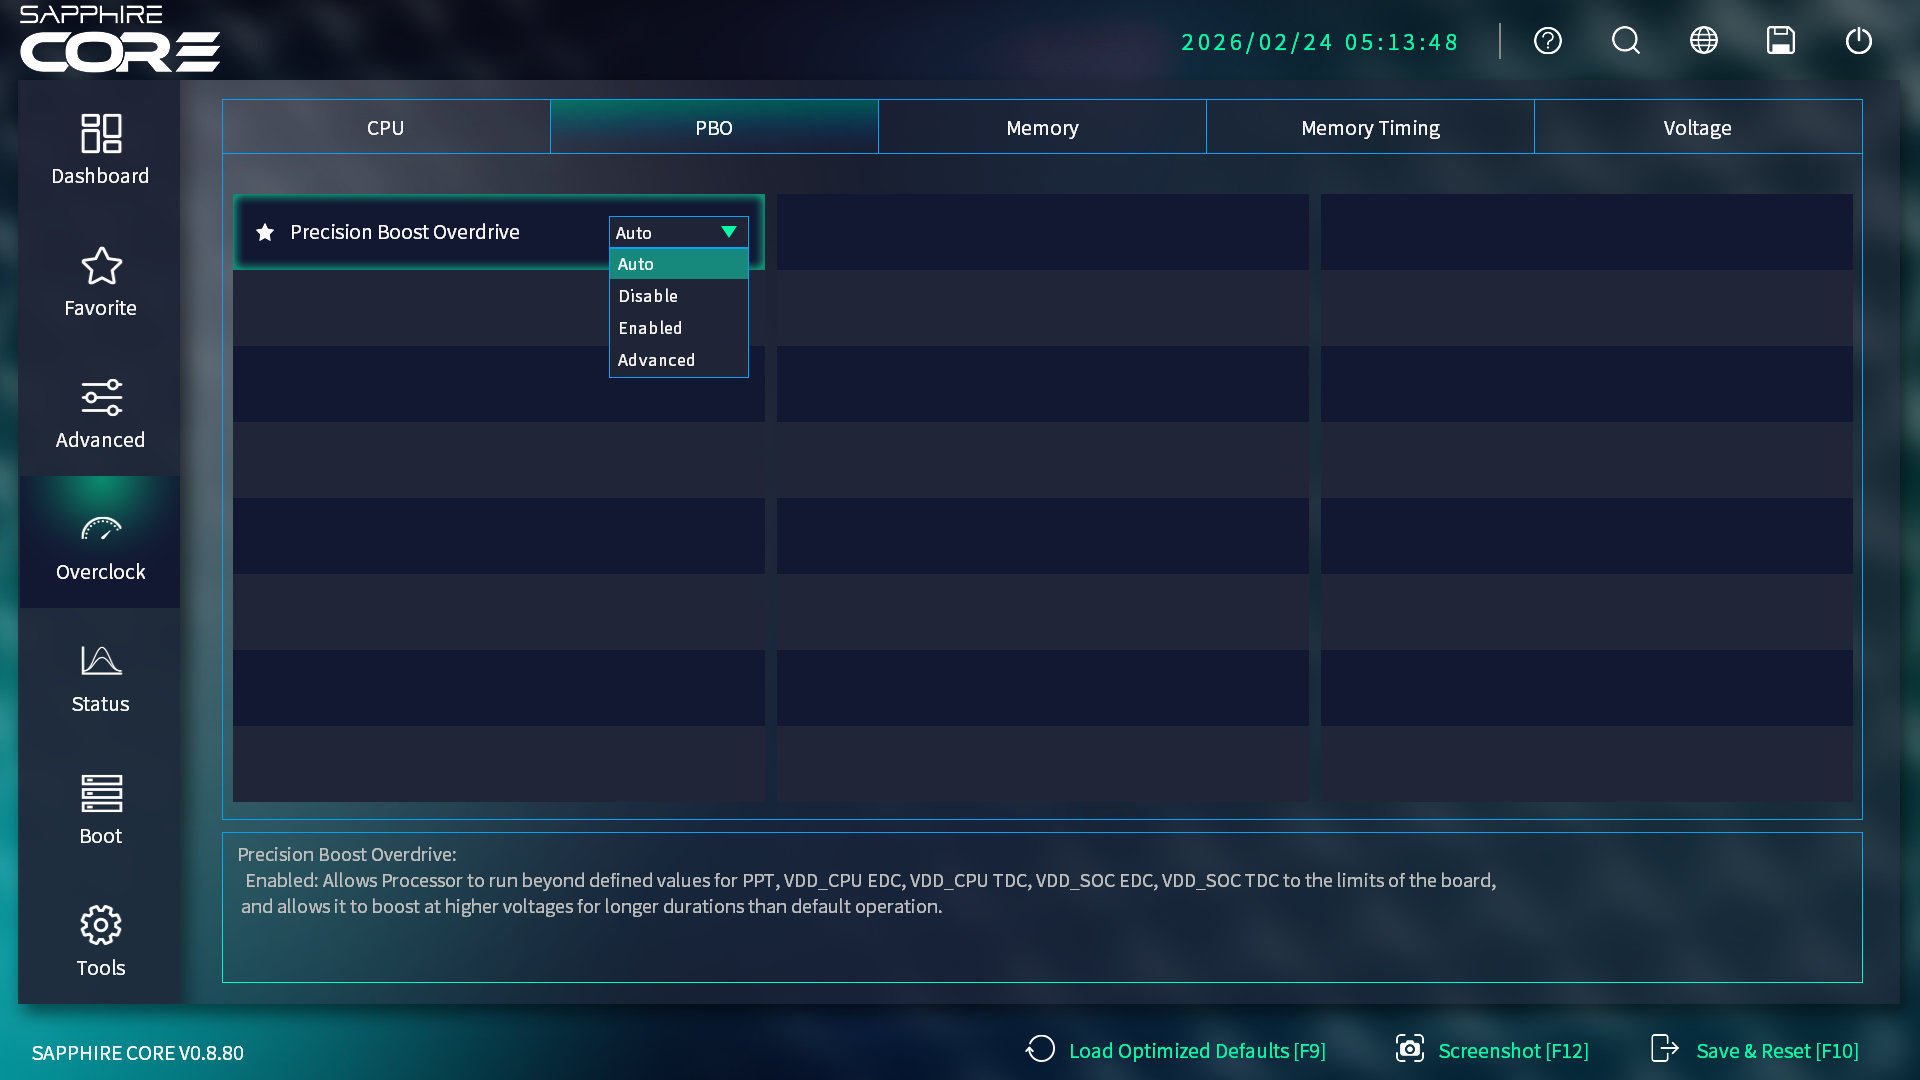This screenshot has width=1920, height=1080.
Task: Open the Boot sidebar section
Action: (100, 810)
